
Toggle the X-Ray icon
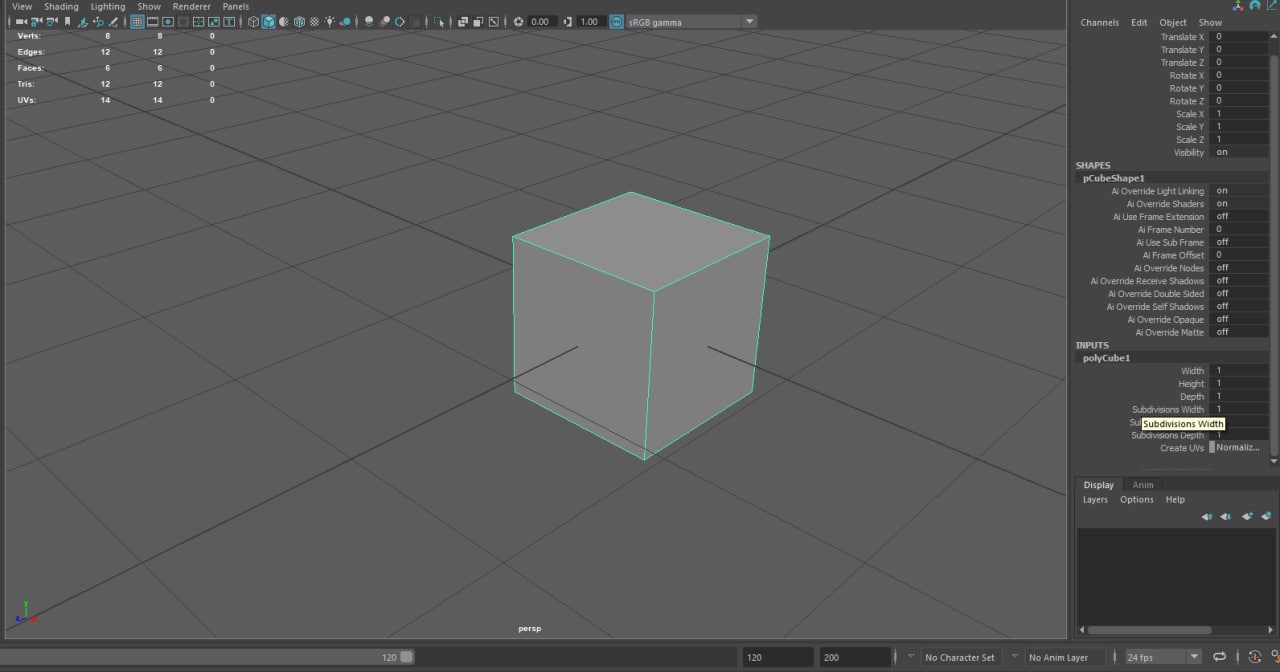coord(462,21)
